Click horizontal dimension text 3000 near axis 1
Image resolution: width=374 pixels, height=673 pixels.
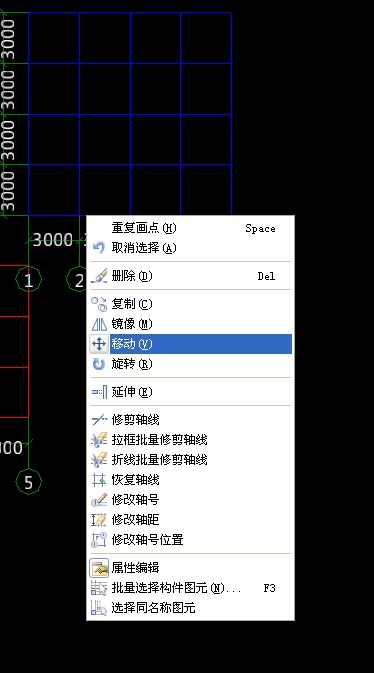coord(53,240)
